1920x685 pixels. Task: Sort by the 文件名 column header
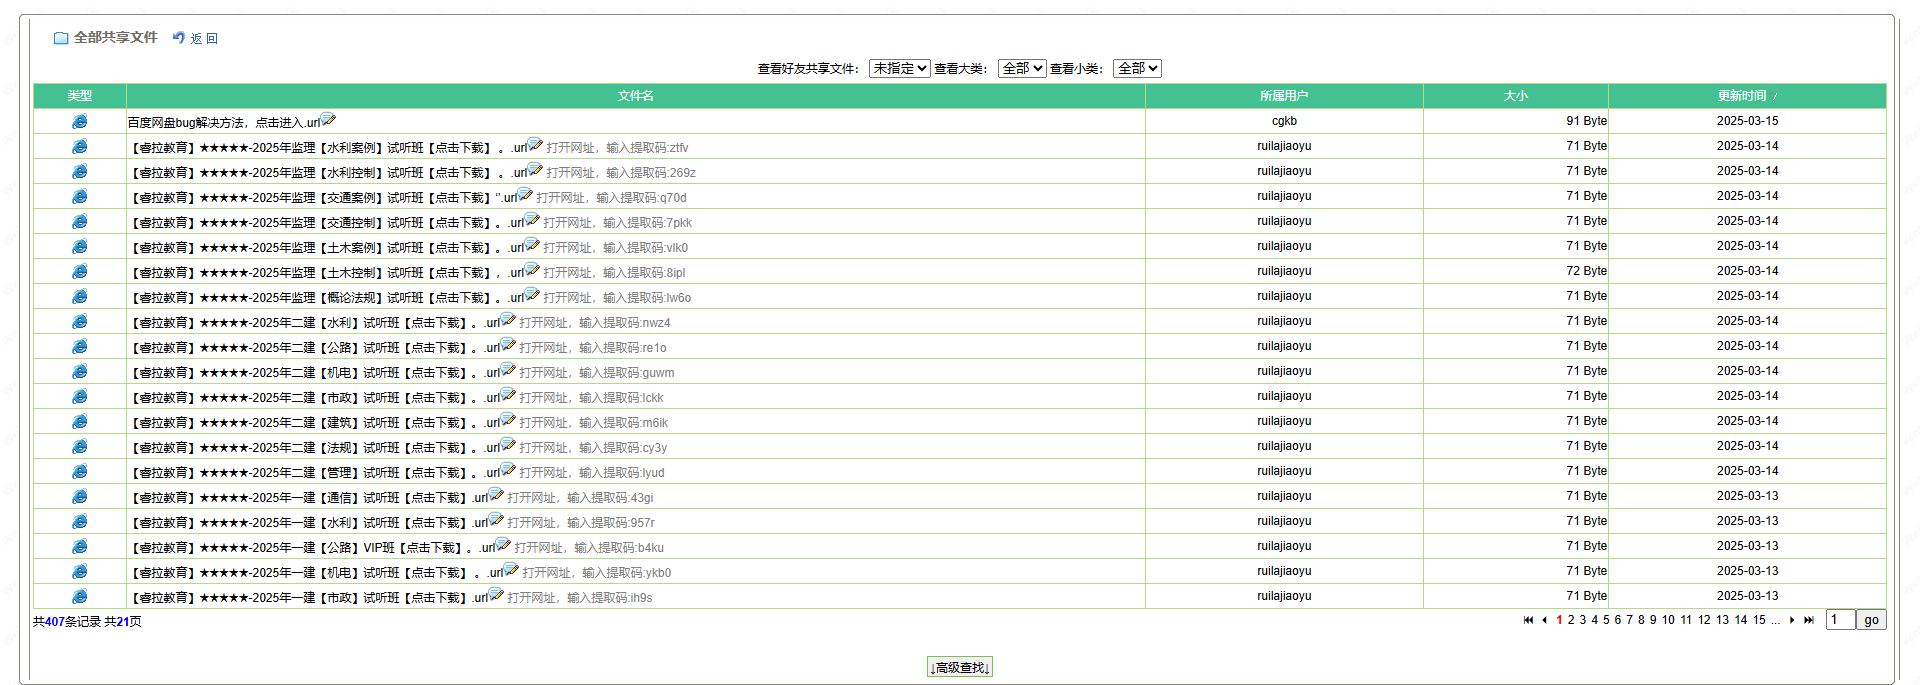(635, 96)
